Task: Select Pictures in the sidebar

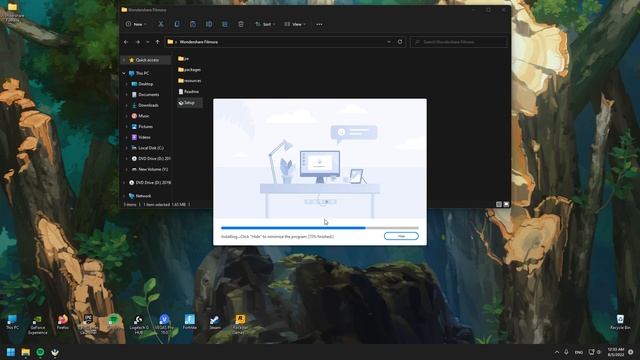Action: (x=142, y=127)
